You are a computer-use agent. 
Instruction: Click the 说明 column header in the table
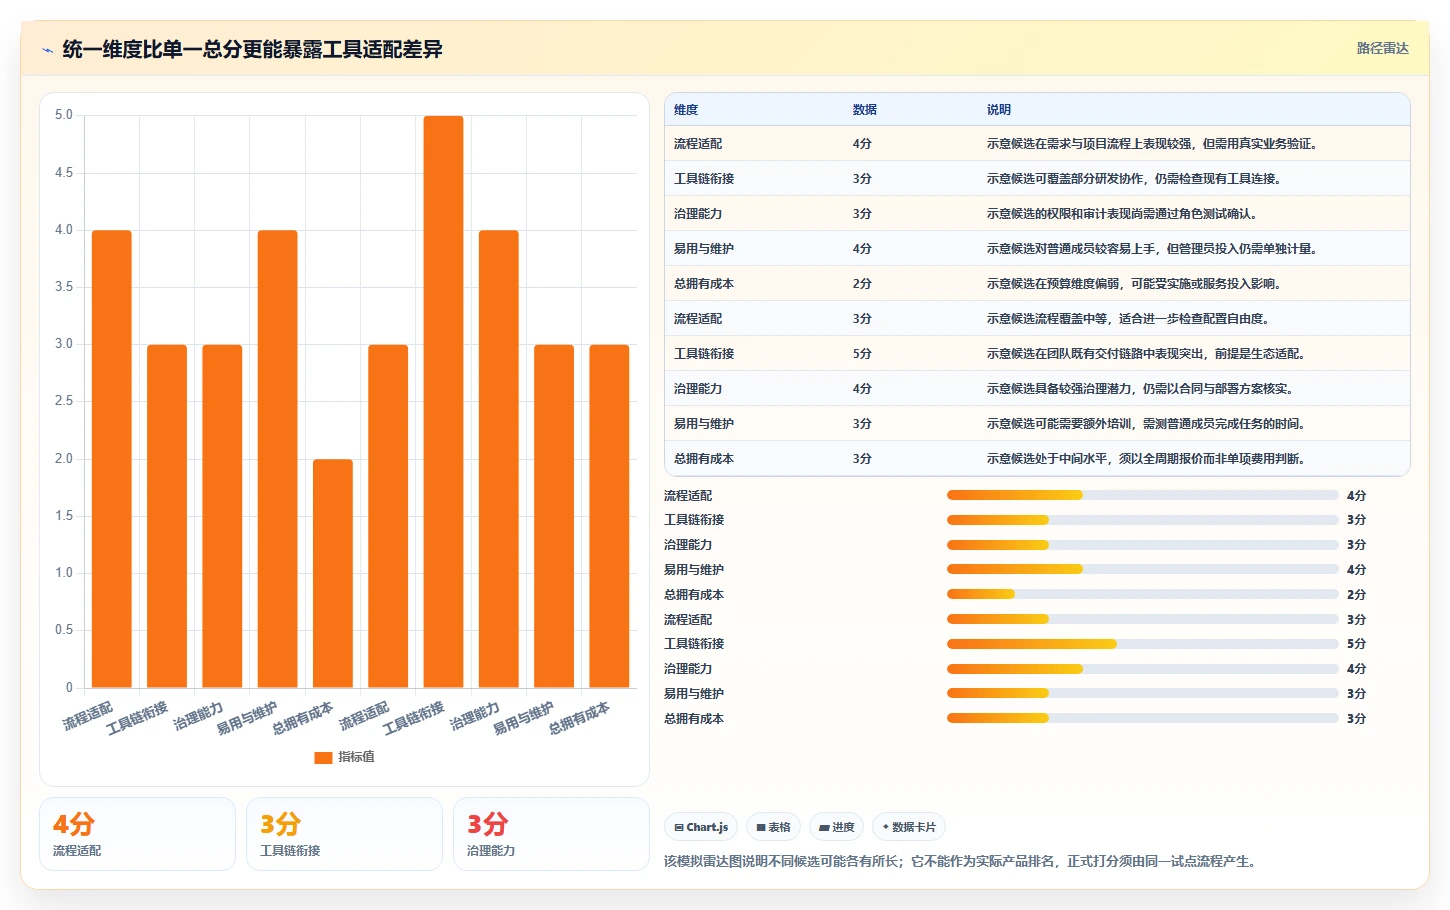pos(999,110)
